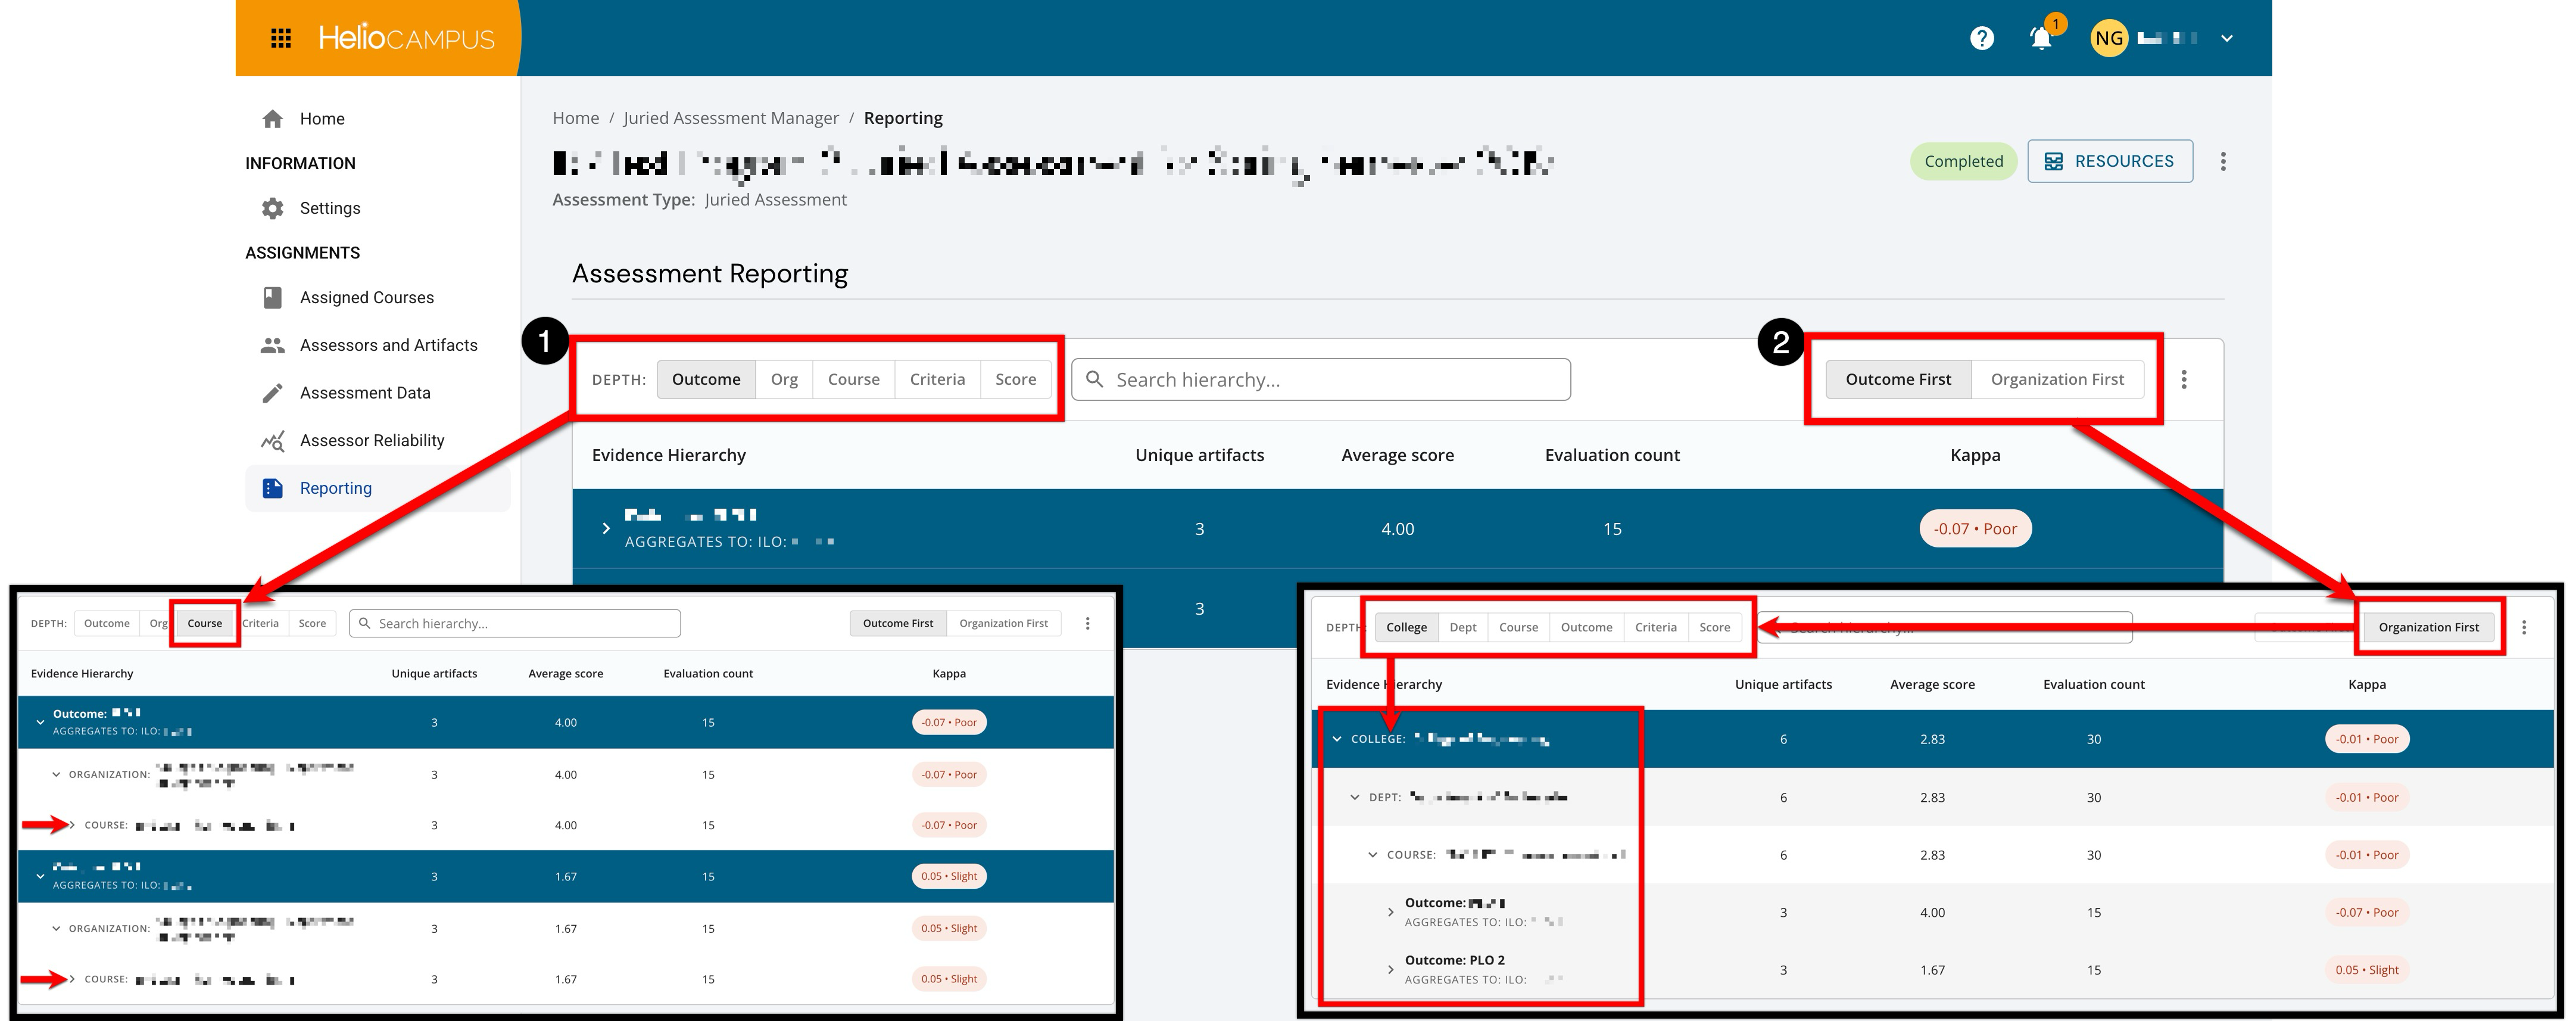The height and width of the screenshot is (1021, 2576).
Task: Click the NG user avatar
Action: [2109, 38]
